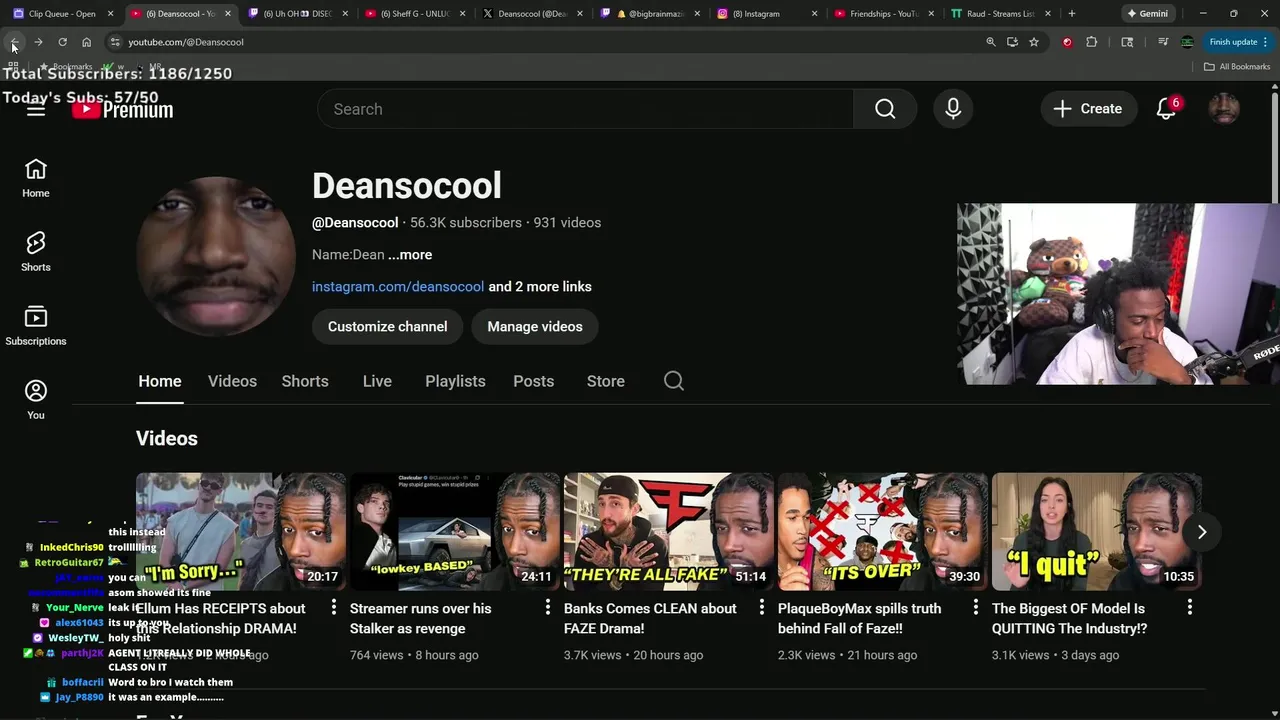
Task: Expand the channel description with ...more
Action: [410, 254]
